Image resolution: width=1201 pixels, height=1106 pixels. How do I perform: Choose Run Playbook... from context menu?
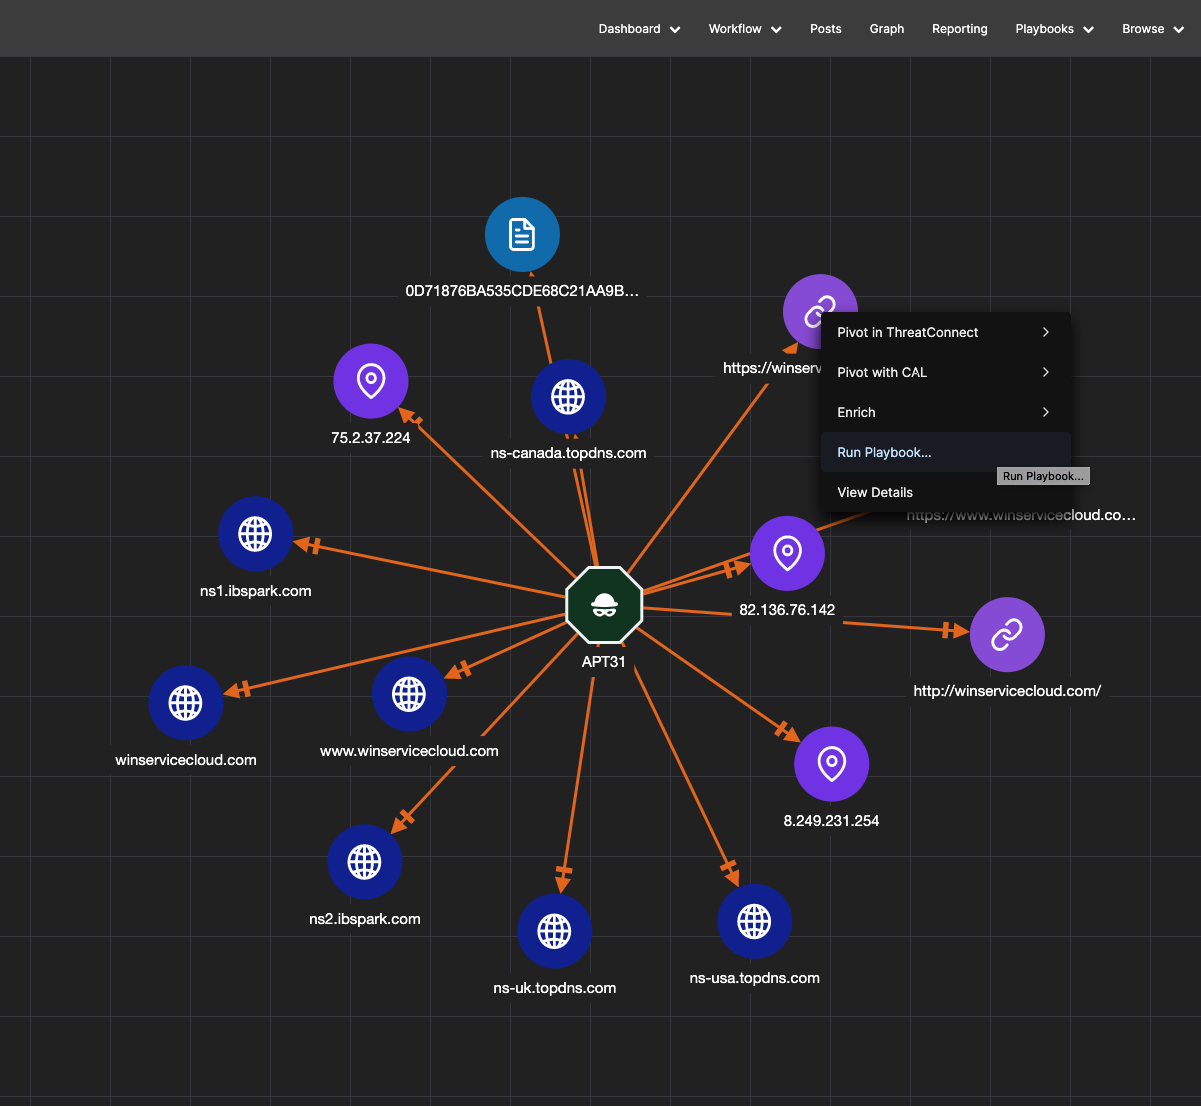945,452
